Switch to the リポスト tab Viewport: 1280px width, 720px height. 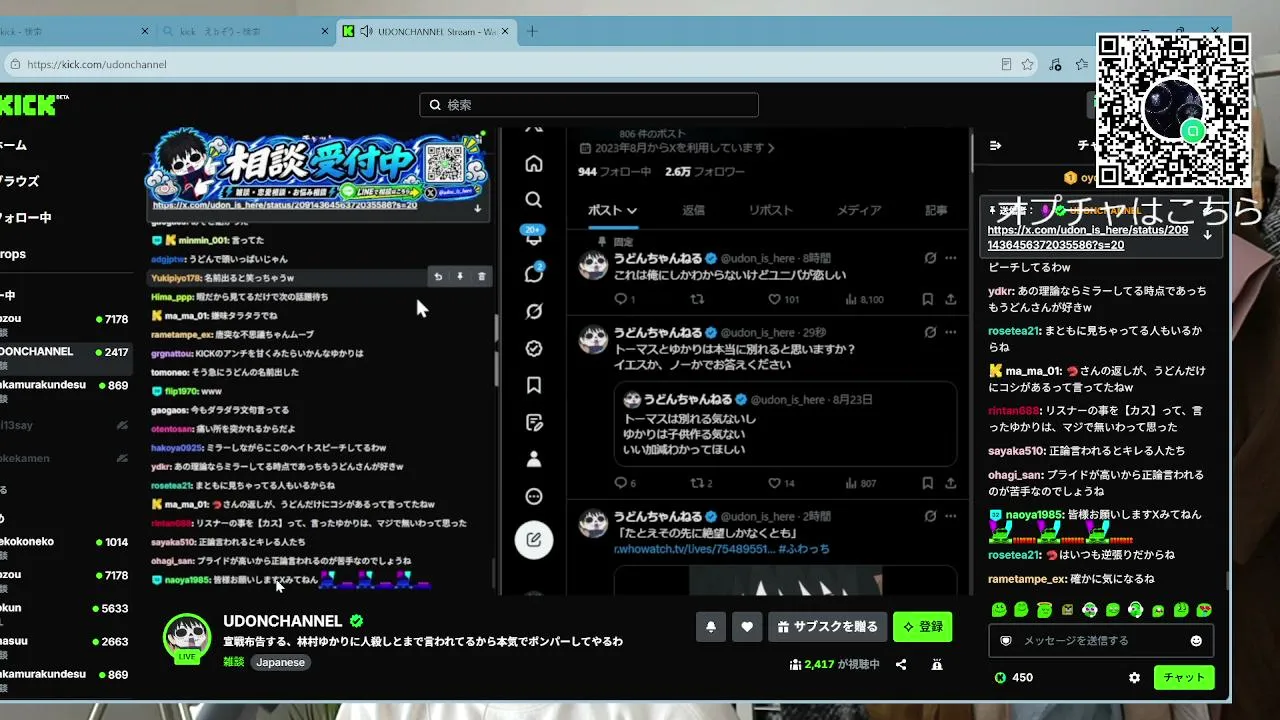pyautogui.click(x=771, y=210)
